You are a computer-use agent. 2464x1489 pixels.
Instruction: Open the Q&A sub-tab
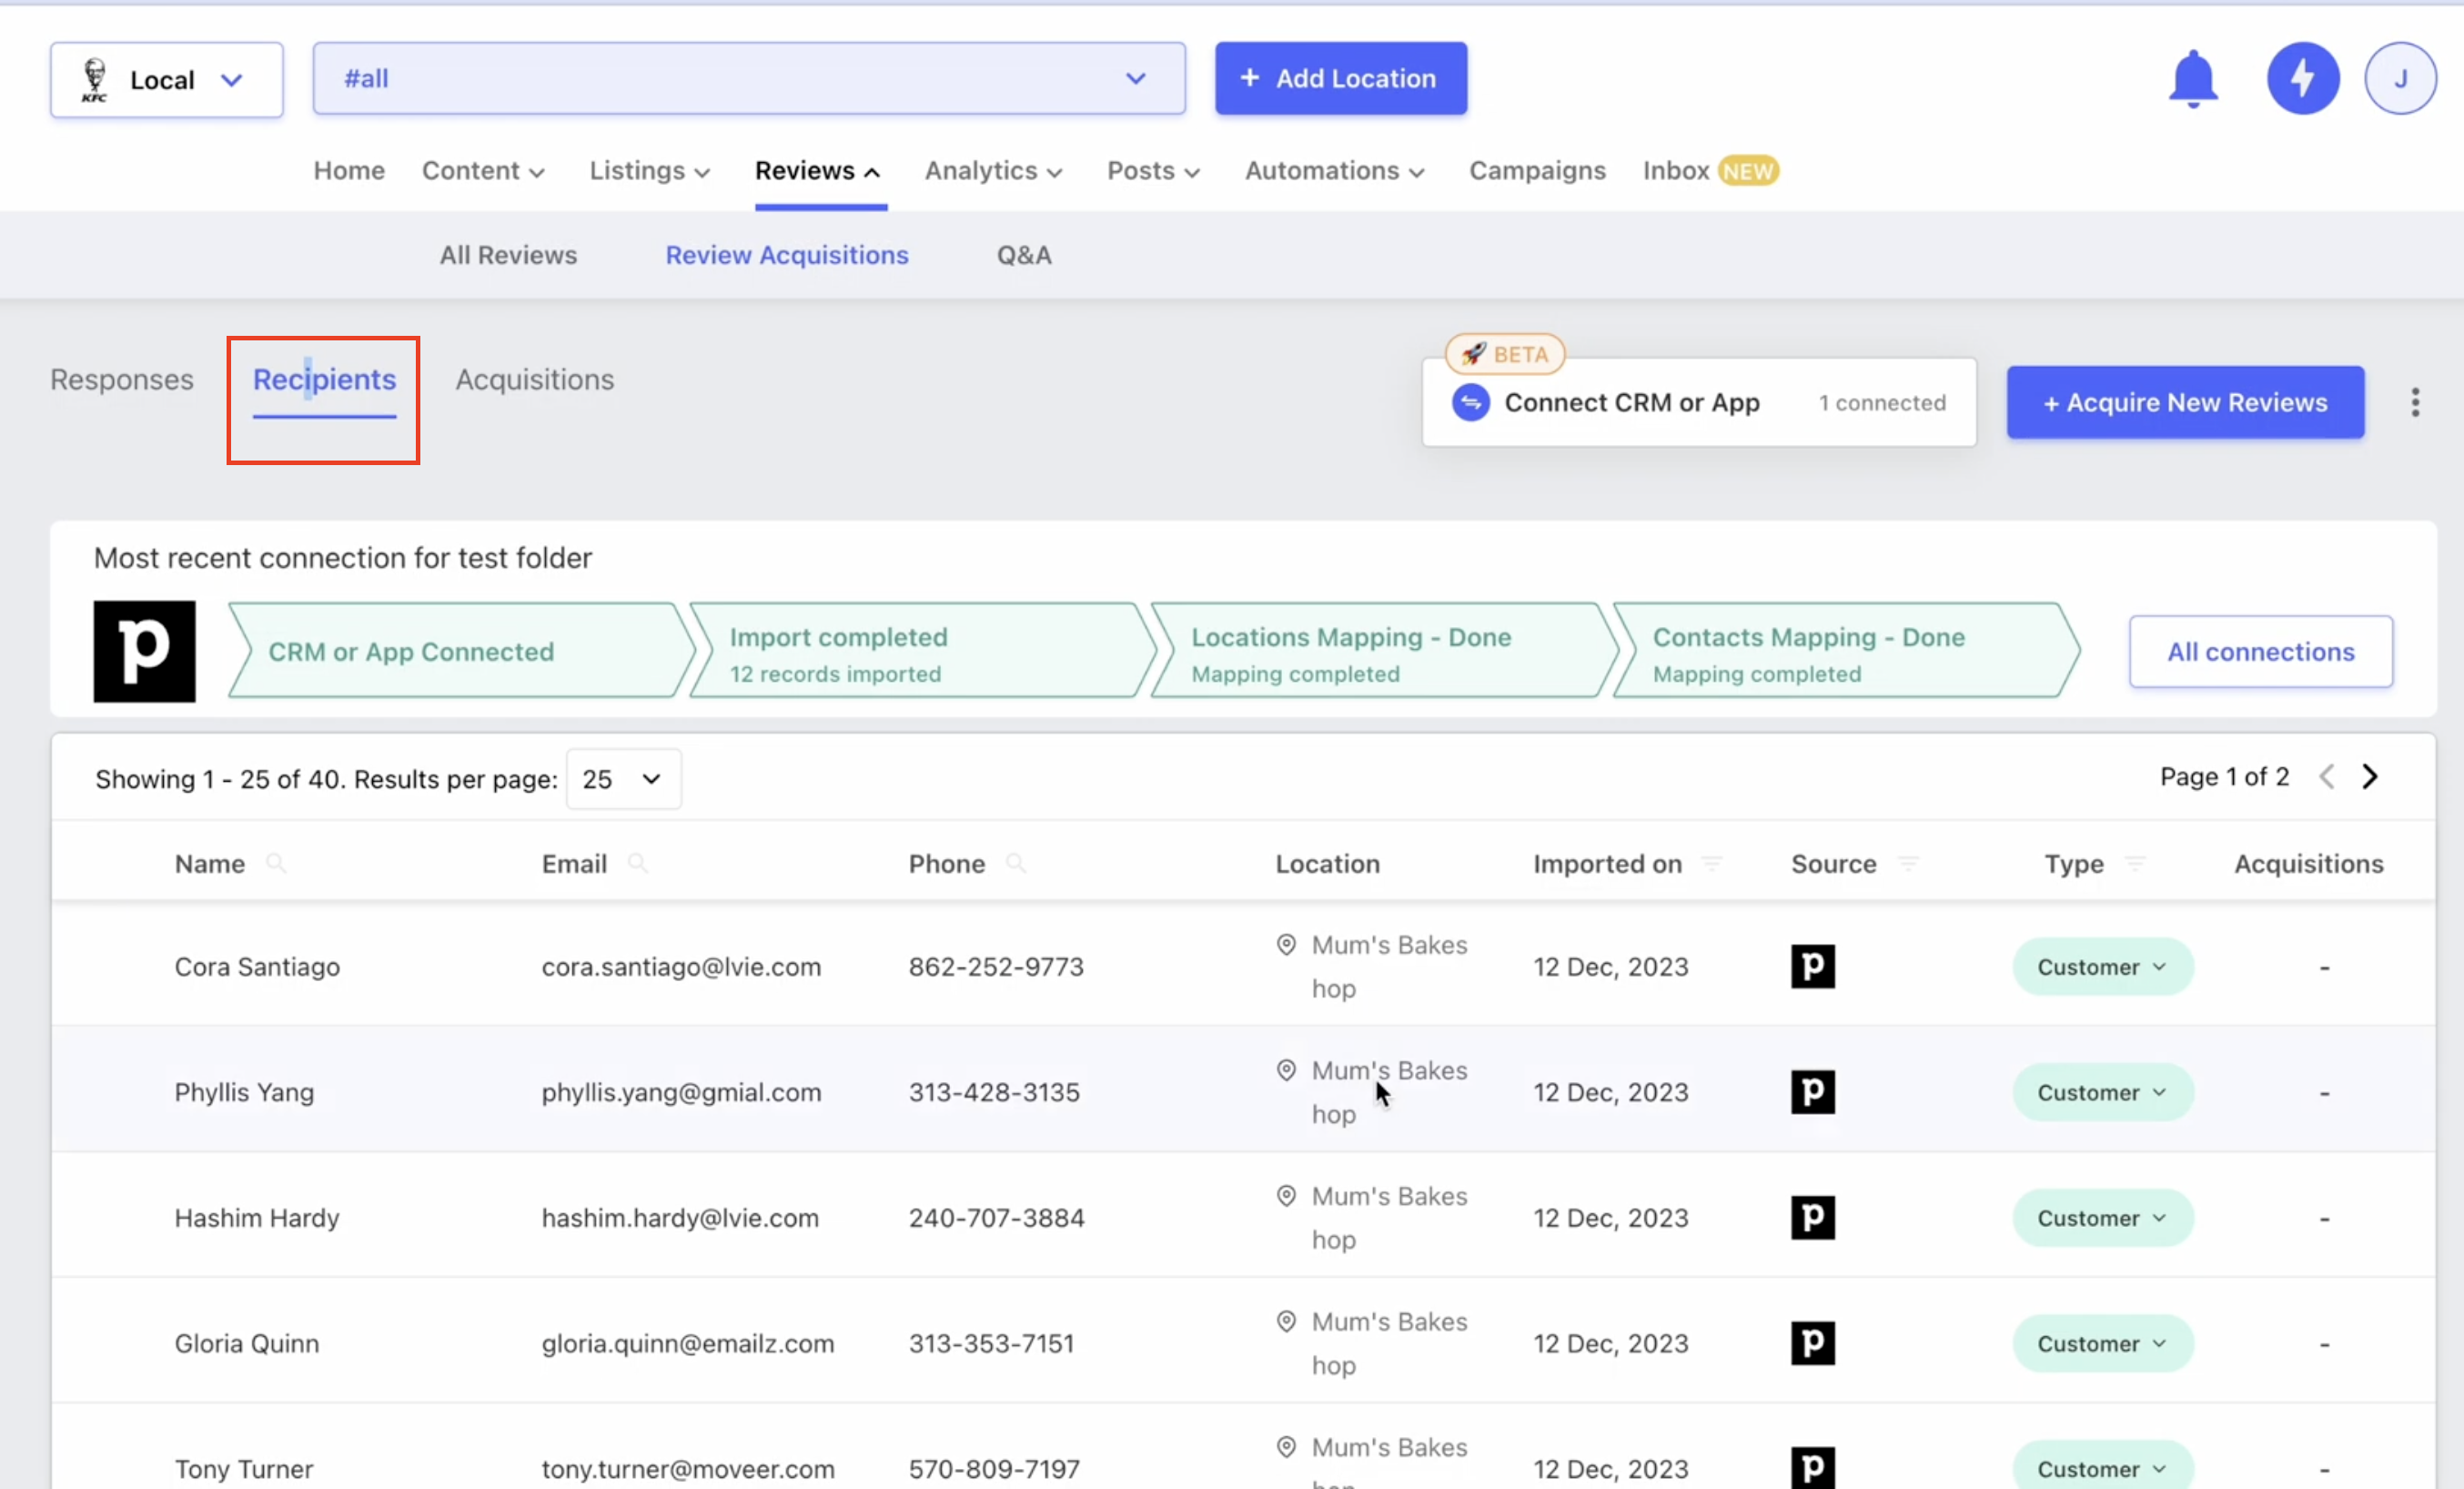1023,255
